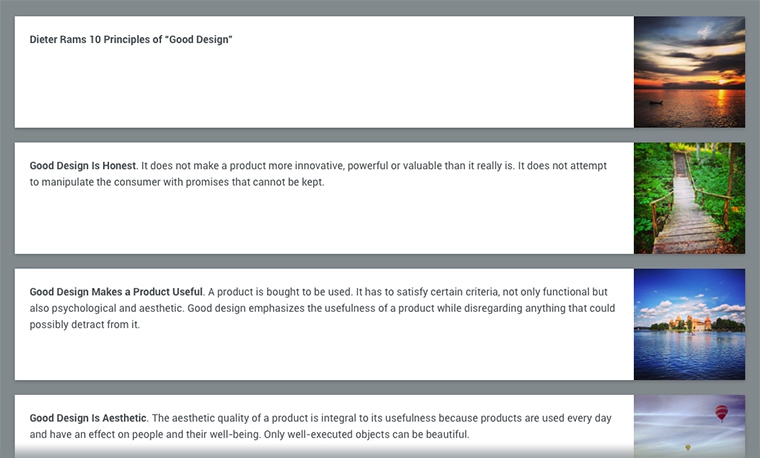Image resolution: width=760 pixels, height=458 pixels.
Task: Click the red hot air balloon
Action: (720, 412)
